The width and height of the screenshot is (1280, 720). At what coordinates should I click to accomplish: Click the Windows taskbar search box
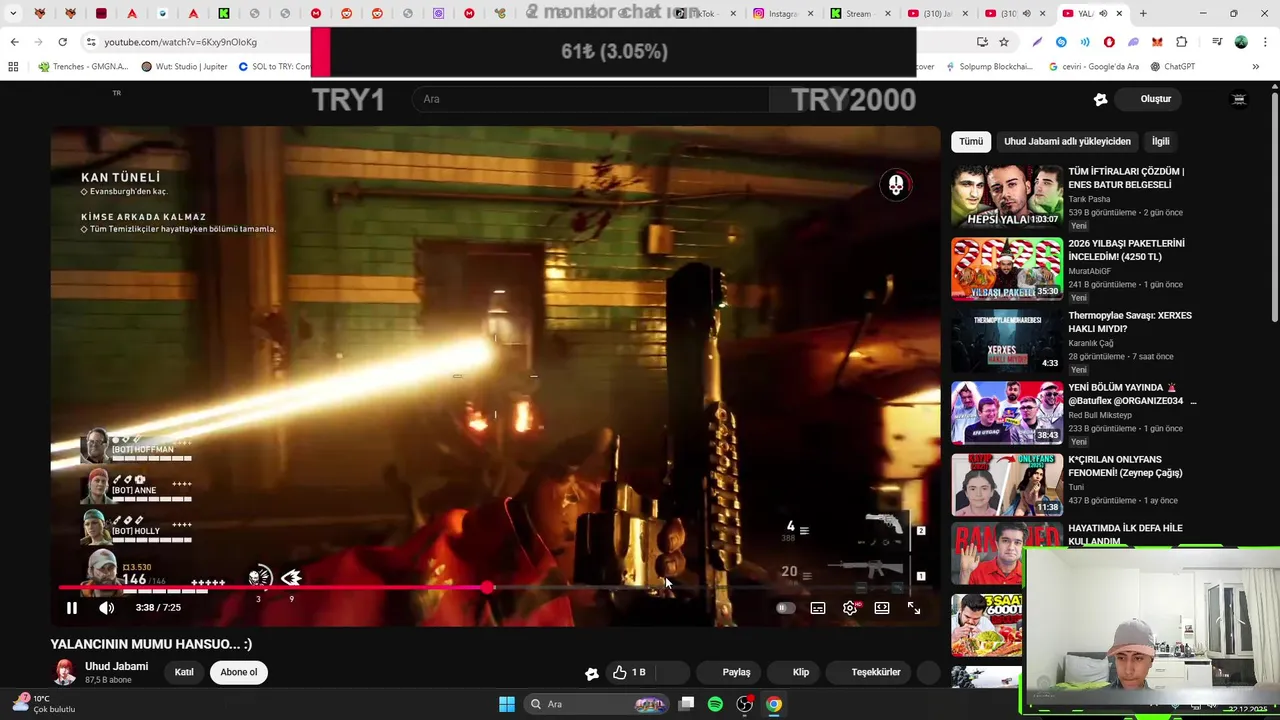[597, 704]
